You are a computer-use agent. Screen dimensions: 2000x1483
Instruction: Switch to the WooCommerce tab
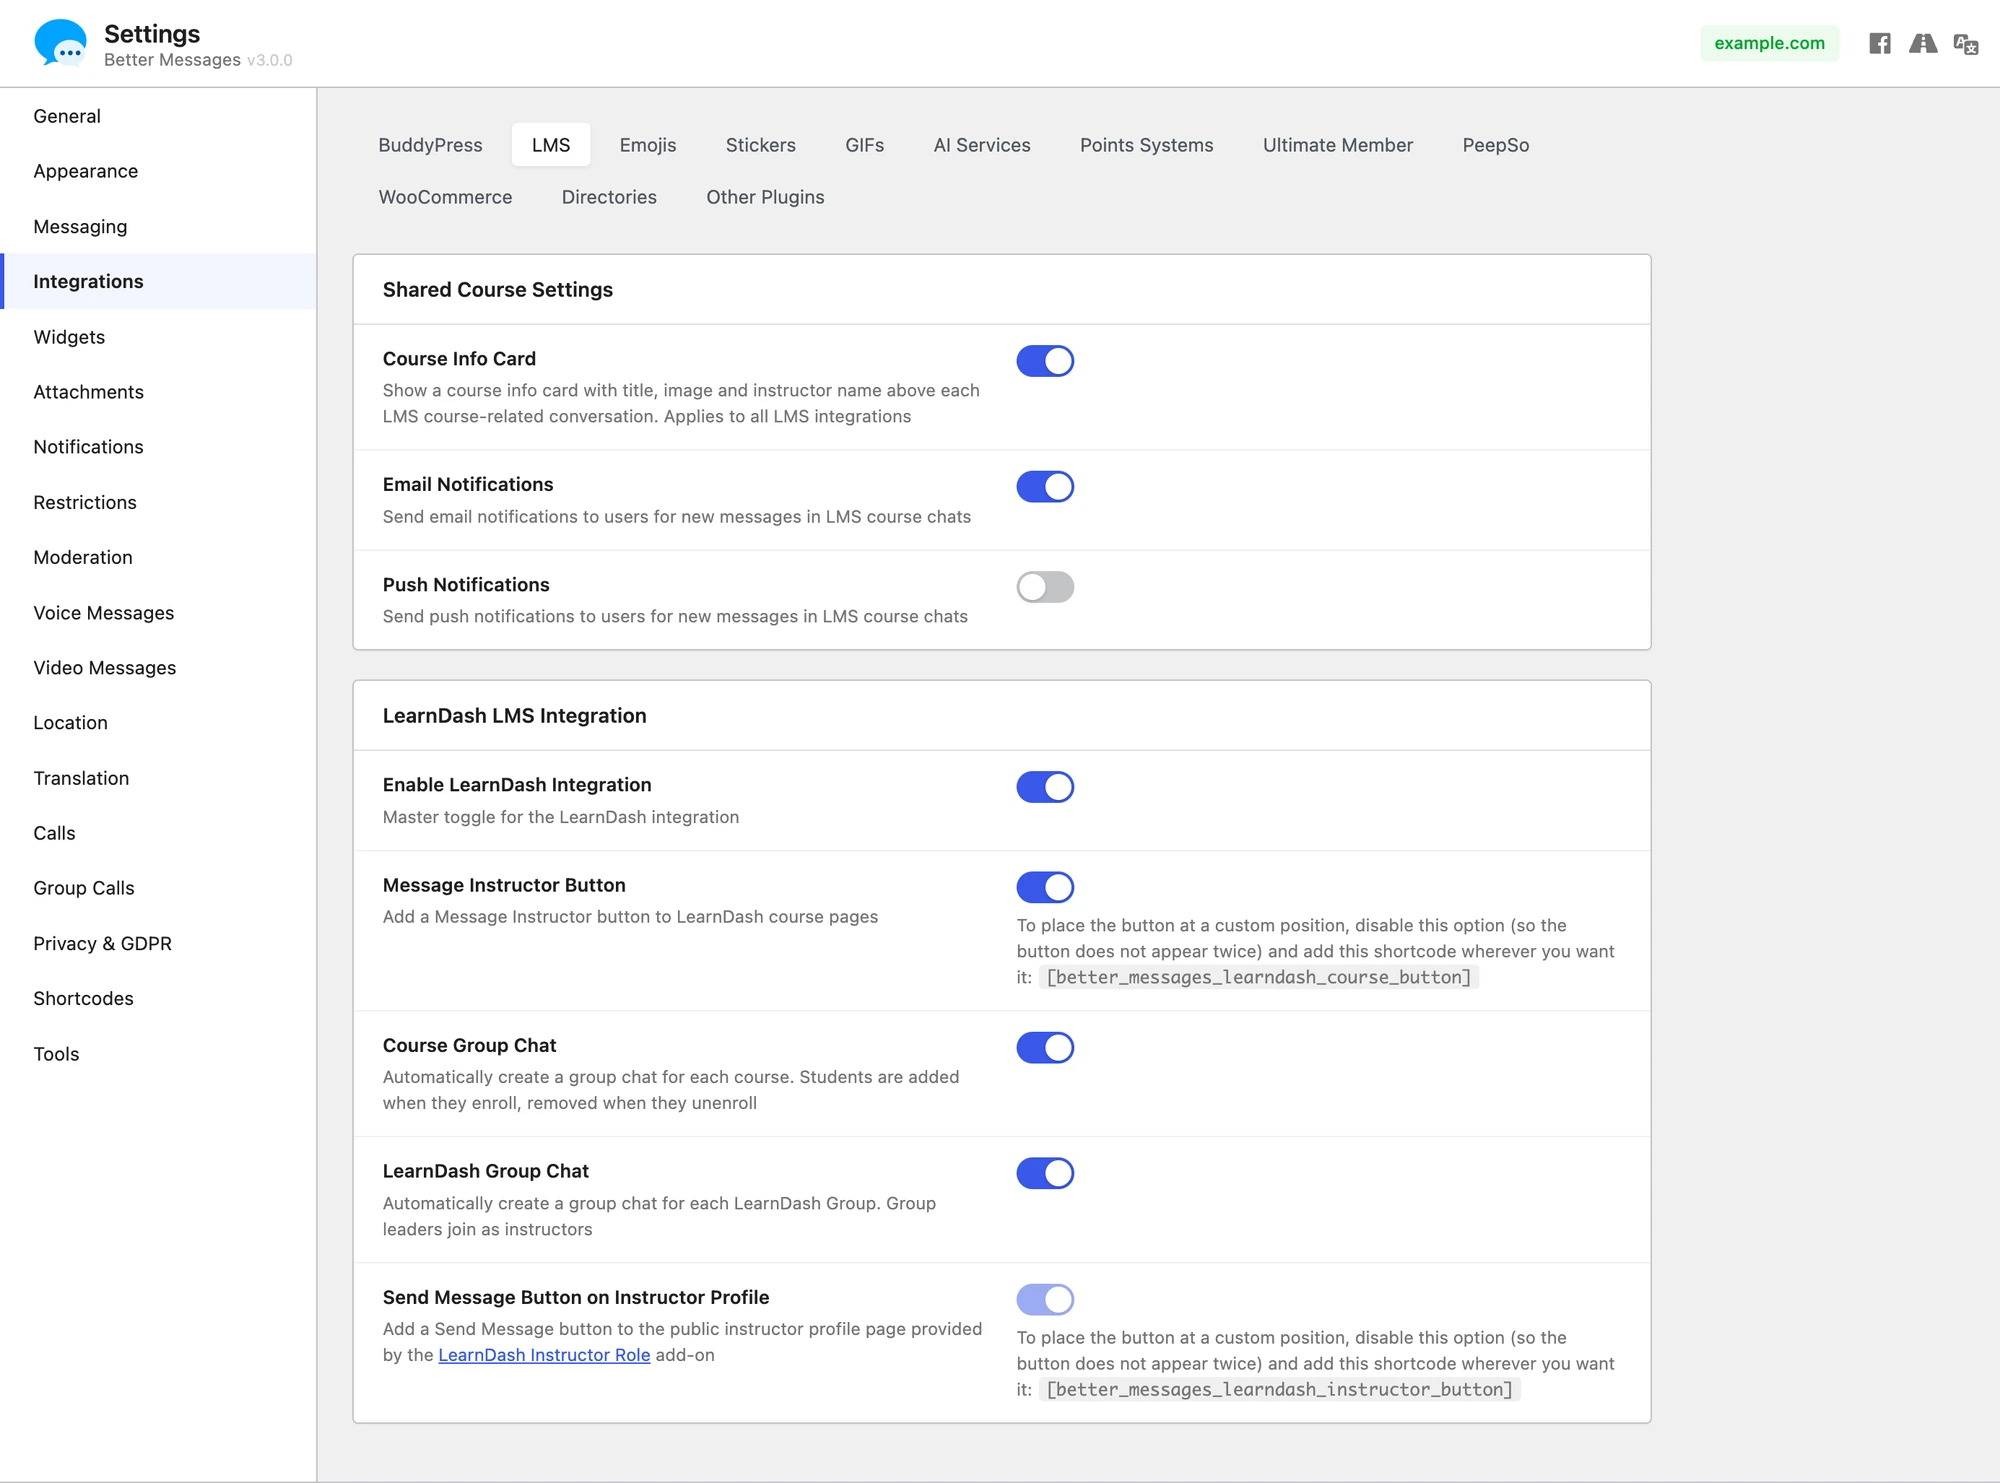click(x=445, y=197)
